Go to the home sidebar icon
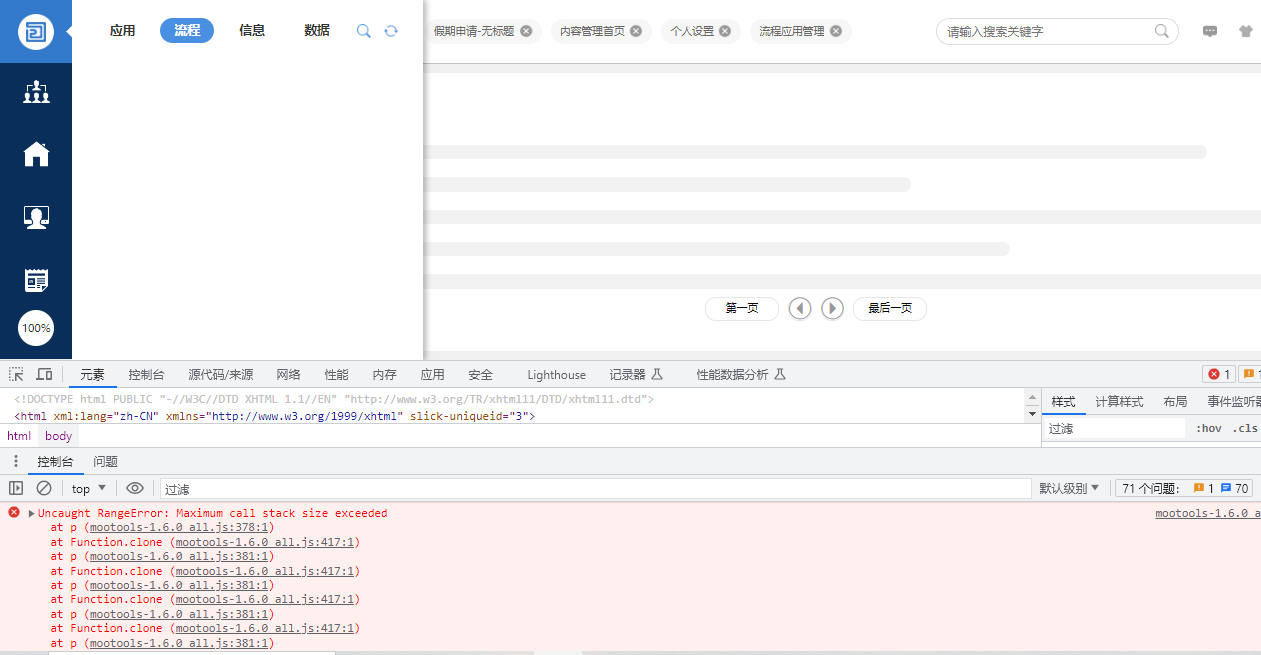 [36, 154]
